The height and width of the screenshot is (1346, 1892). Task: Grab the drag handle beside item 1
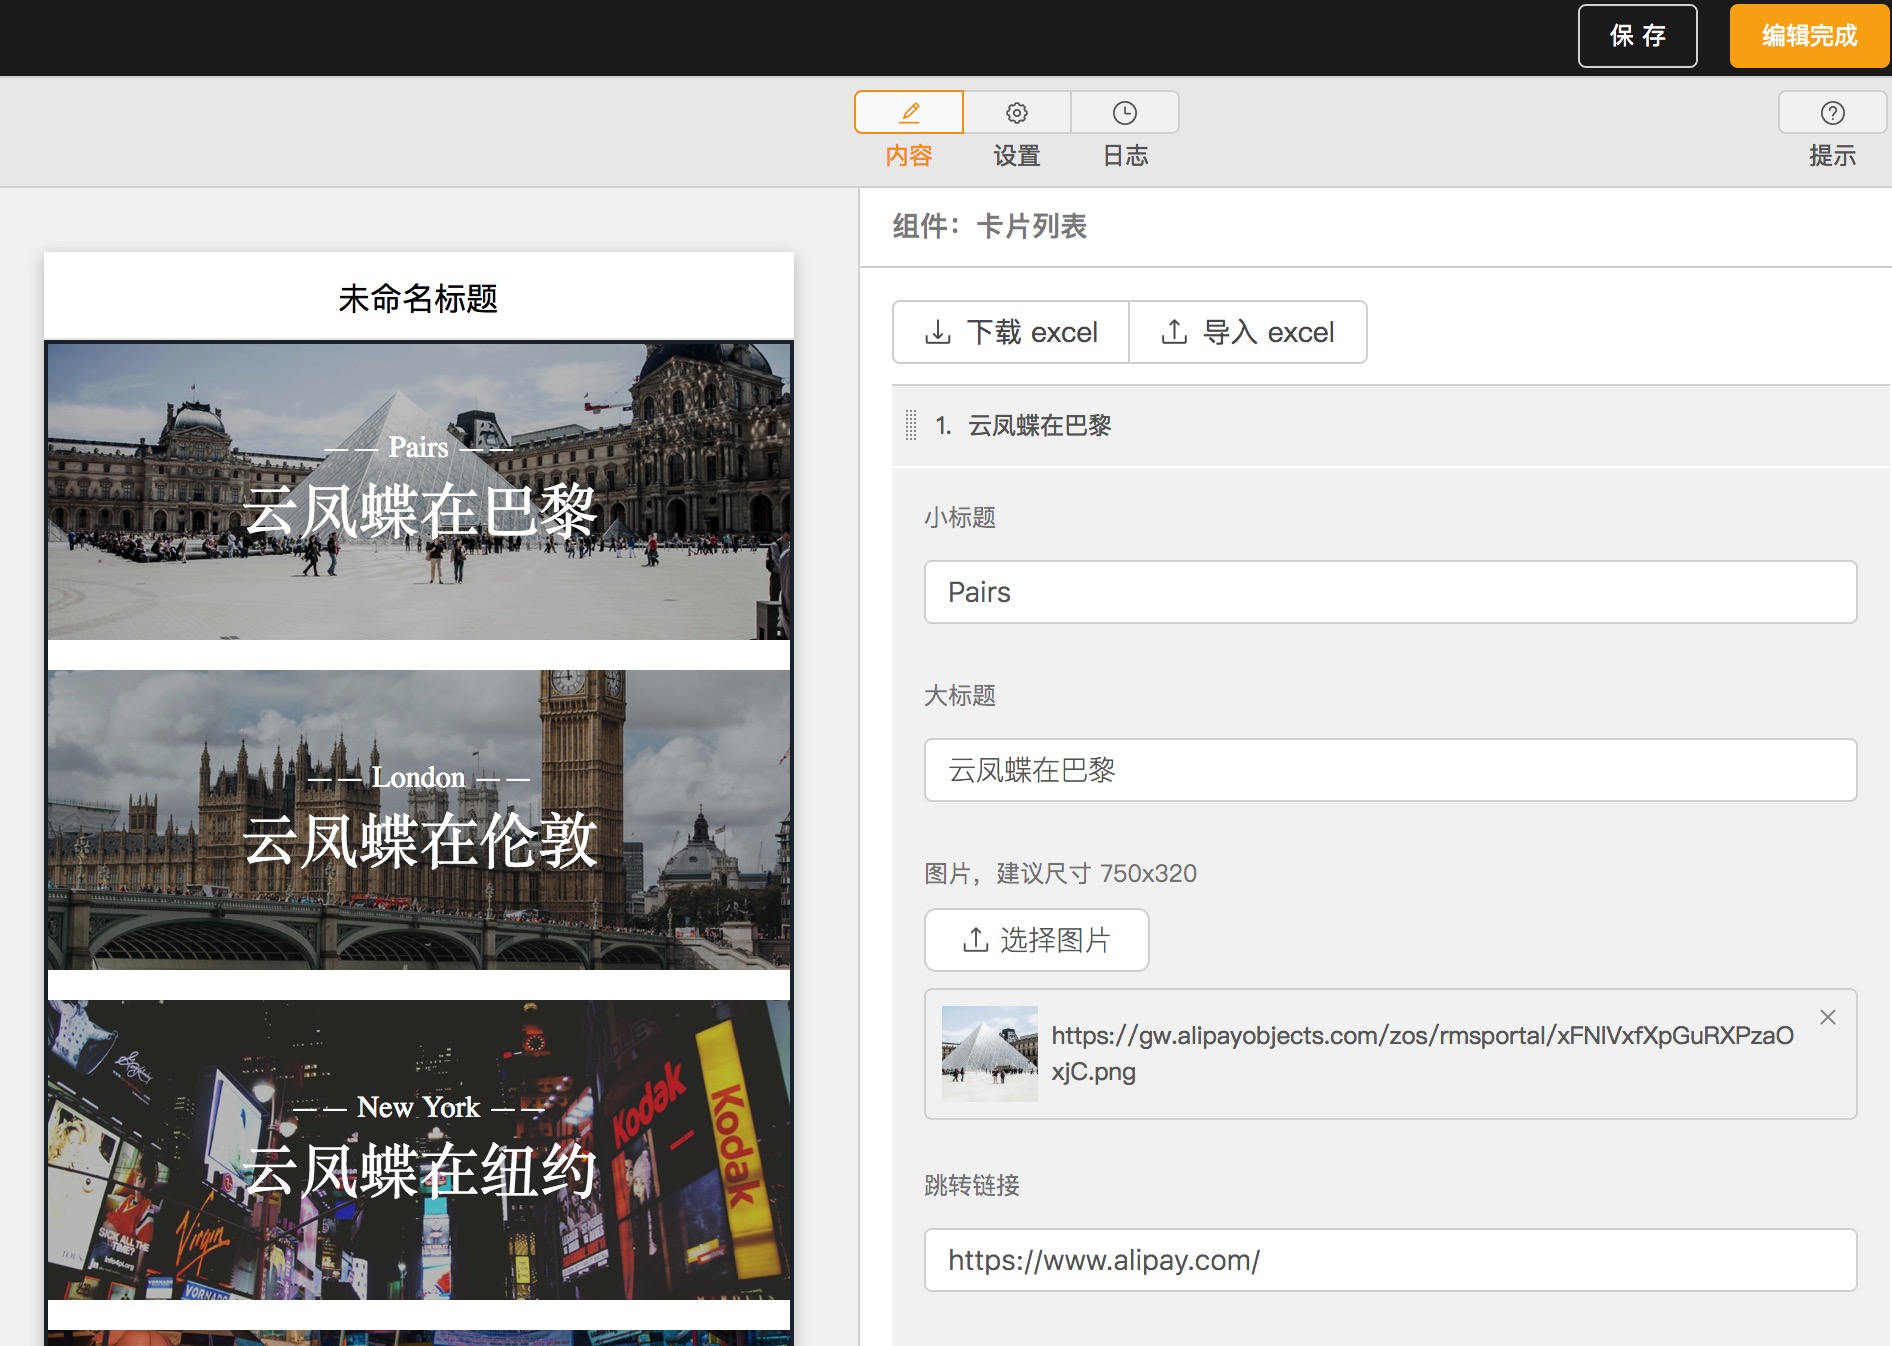pos(911,425)
